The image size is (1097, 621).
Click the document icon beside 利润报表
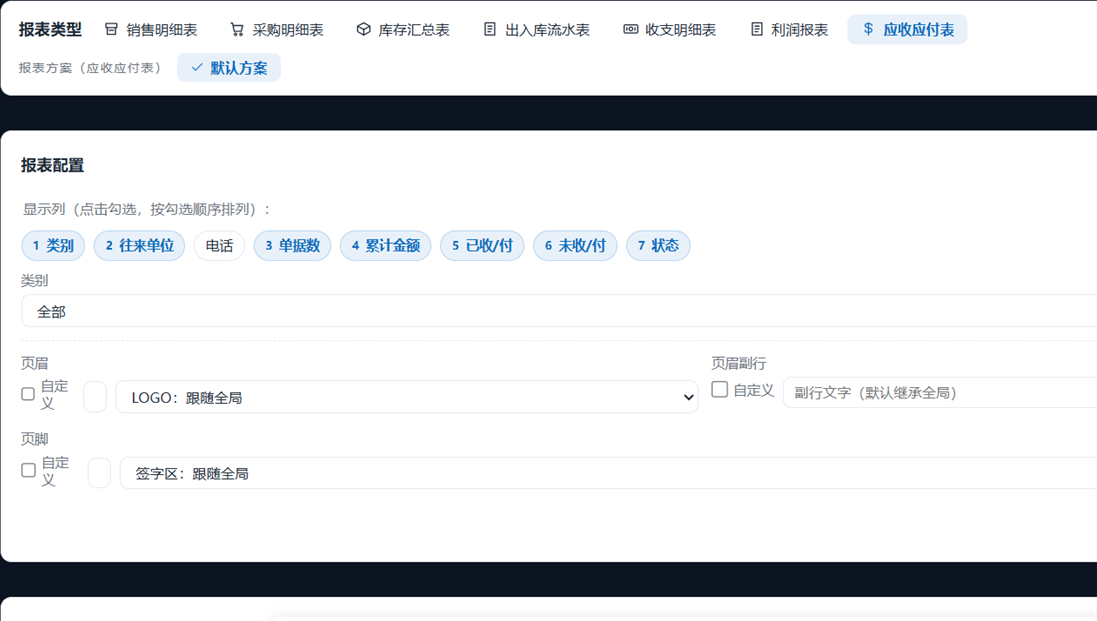coord(756,29)
